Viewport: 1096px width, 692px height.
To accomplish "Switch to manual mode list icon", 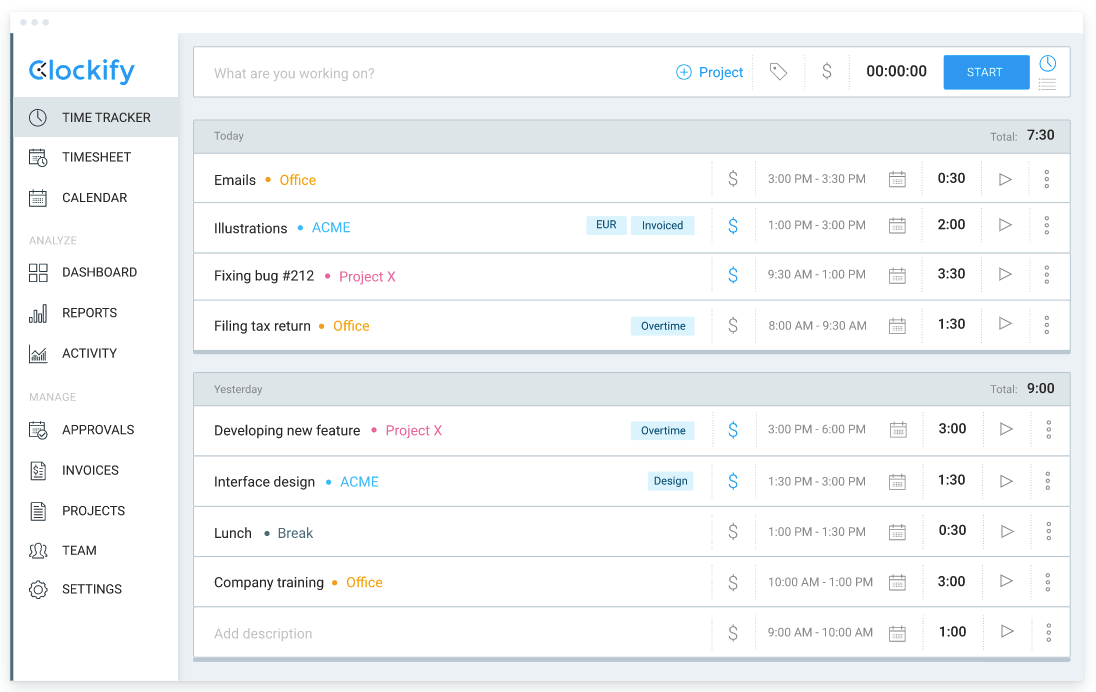I will pyautogui.click(x=1047, y=85).
